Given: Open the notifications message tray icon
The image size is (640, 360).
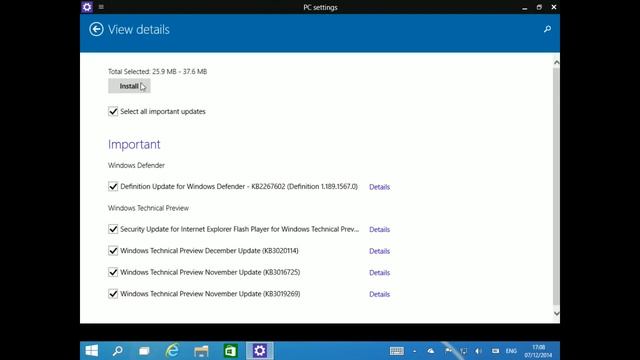Looking at the screenshot, I should pyautogui.click(x=495, y=351).
